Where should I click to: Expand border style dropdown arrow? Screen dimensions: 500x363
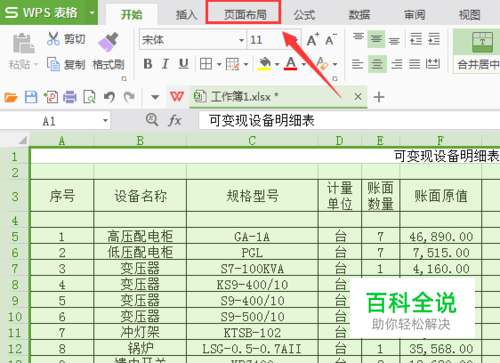219,64
